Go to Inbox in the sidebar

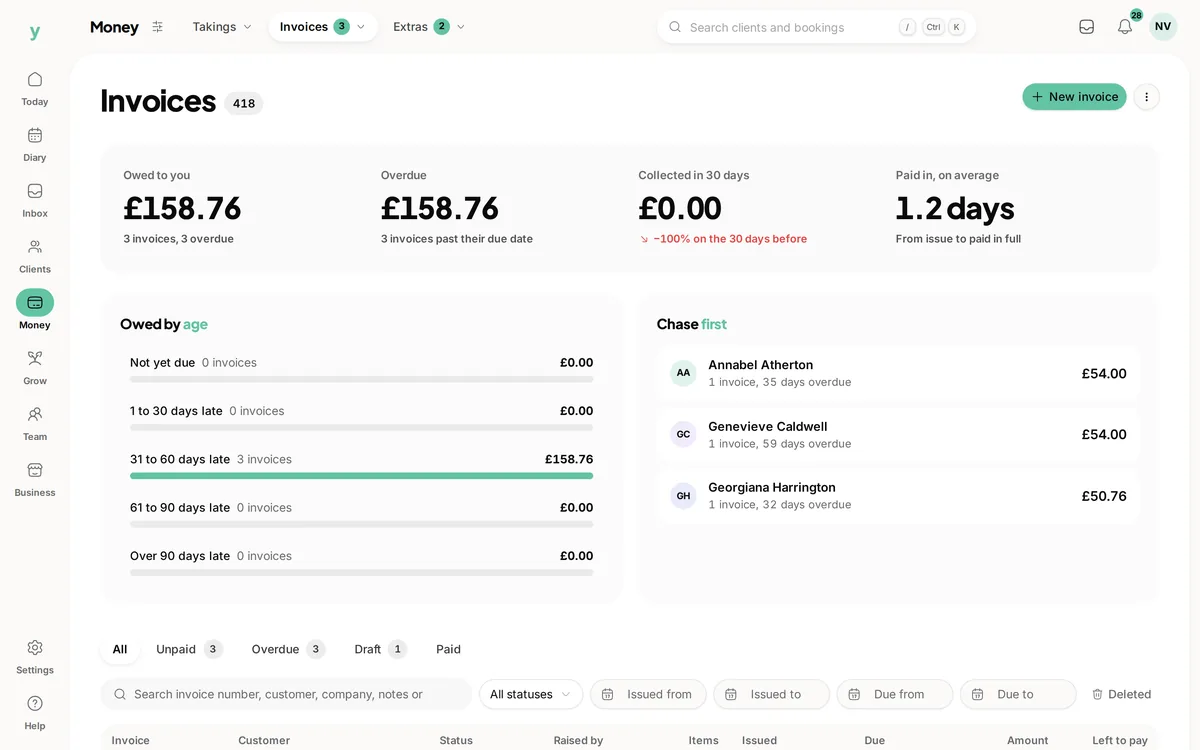click(x=35, y=200)
